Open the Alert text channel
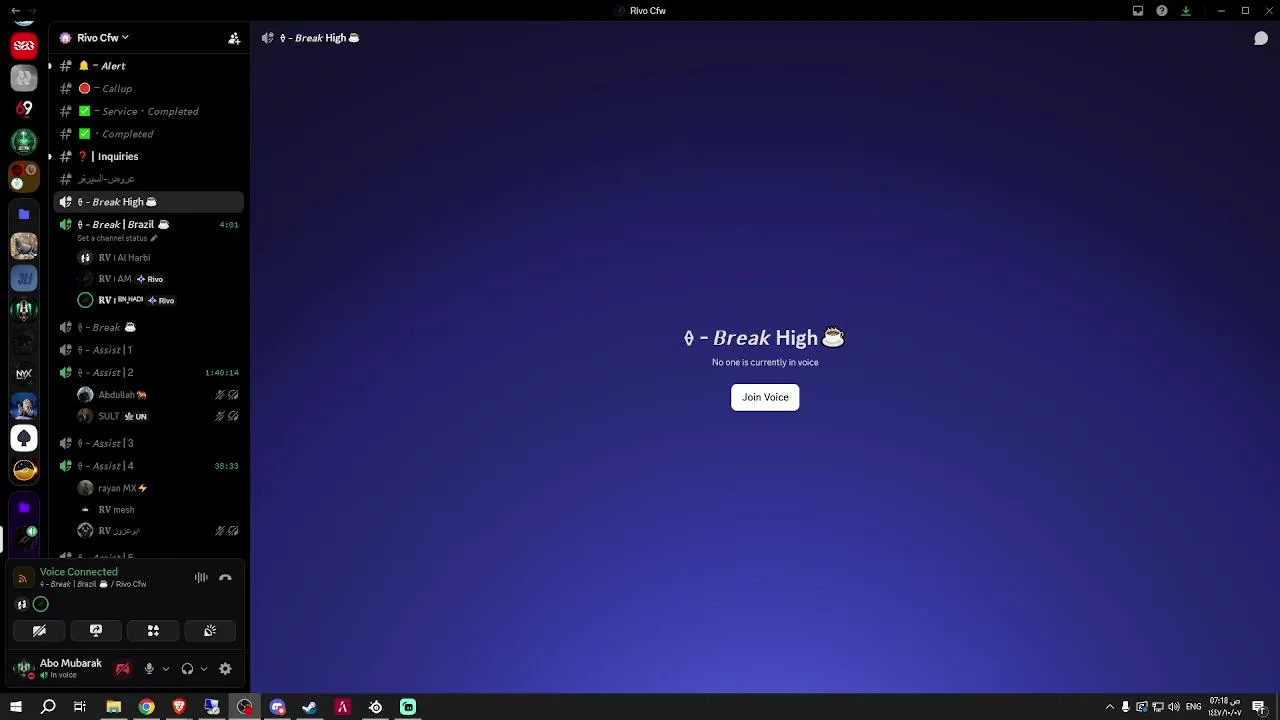This screenshot has height=720, width=1280. pyautogui.click(x=148, y=66)
